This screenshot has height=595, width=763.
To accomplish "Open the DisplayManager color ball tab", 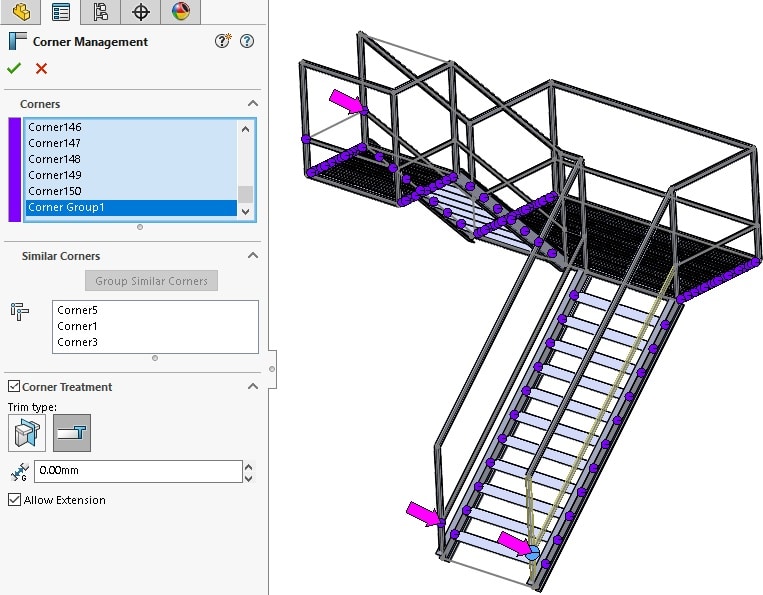I will [180, 12].
